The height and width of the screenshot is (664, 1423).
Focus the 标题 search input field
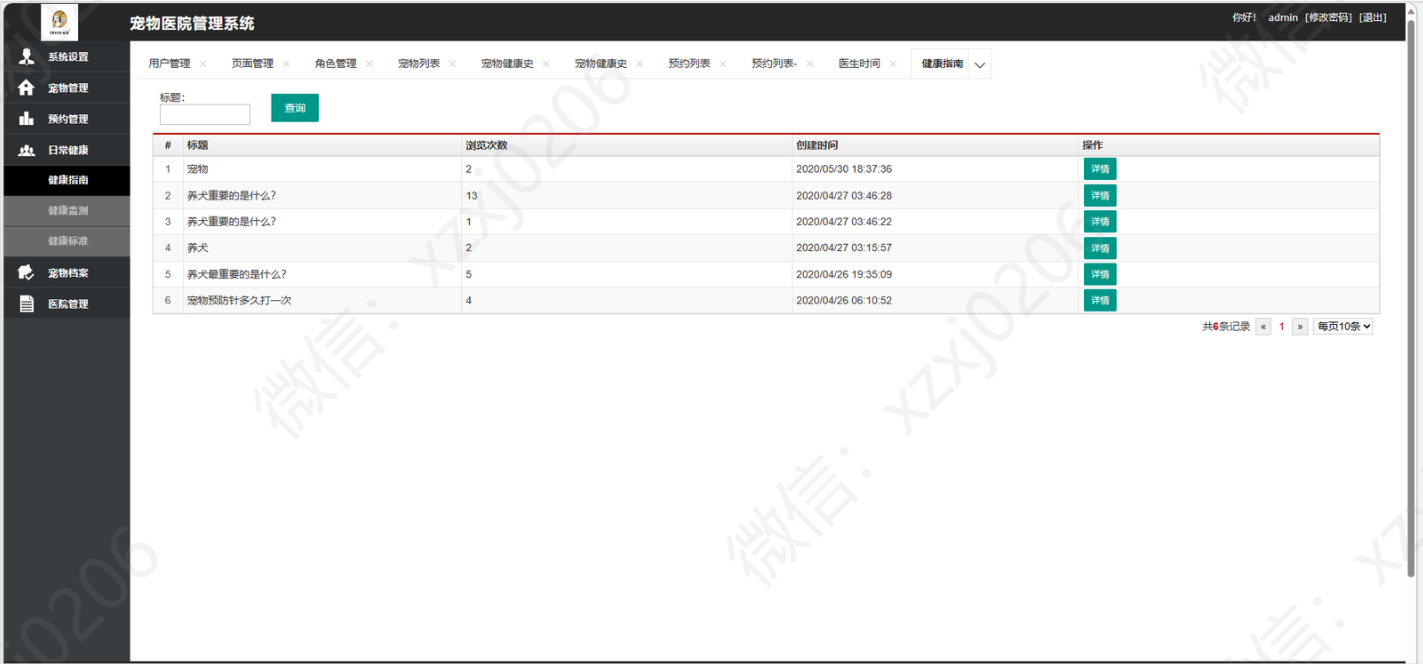point(205,115)
